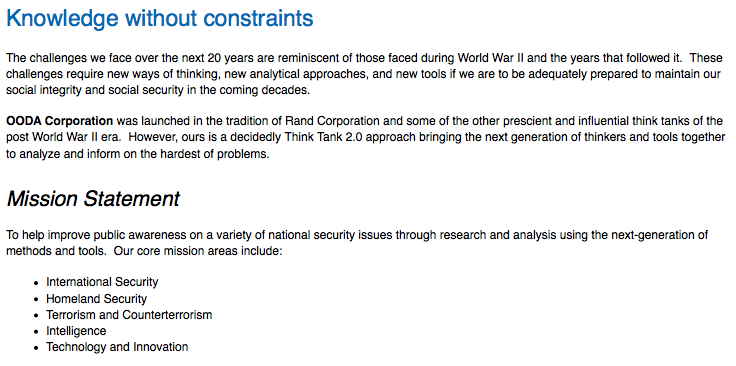Select the 'Homeland Security' list item
The width and height of the screenshot is (736, 366).
click(x=96, y=298)
